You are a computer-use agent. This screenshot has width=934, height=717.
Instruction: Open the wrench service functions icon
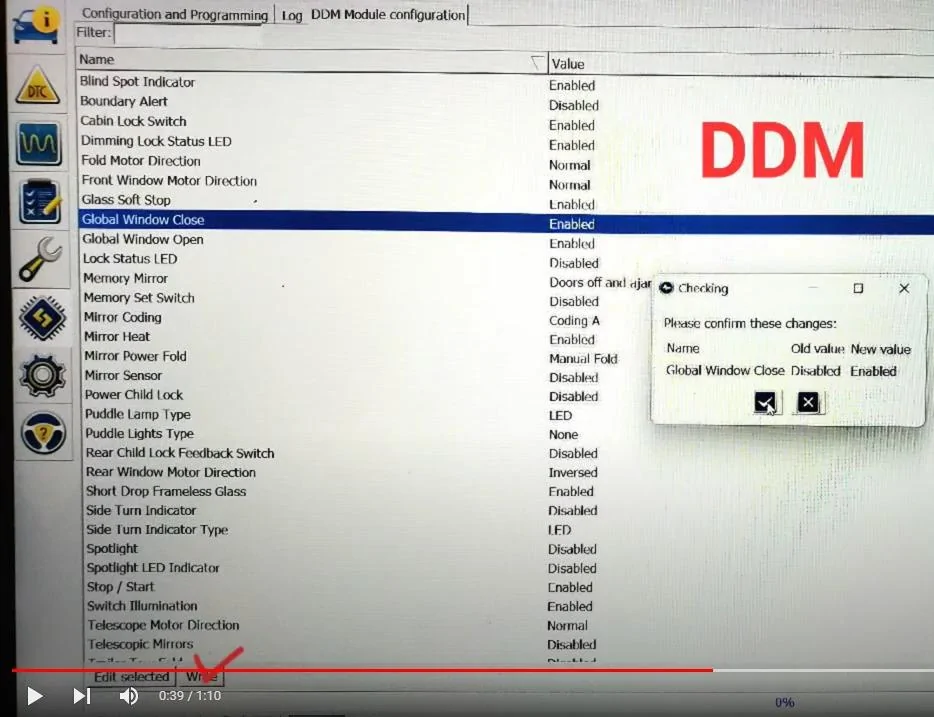[40, 258]
